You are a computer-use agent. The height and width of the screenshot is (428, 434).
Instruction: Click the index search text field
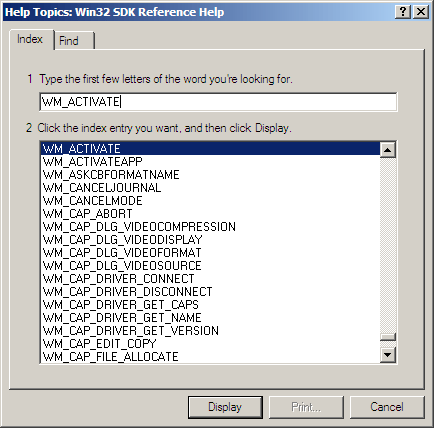(x=218, y=102)
